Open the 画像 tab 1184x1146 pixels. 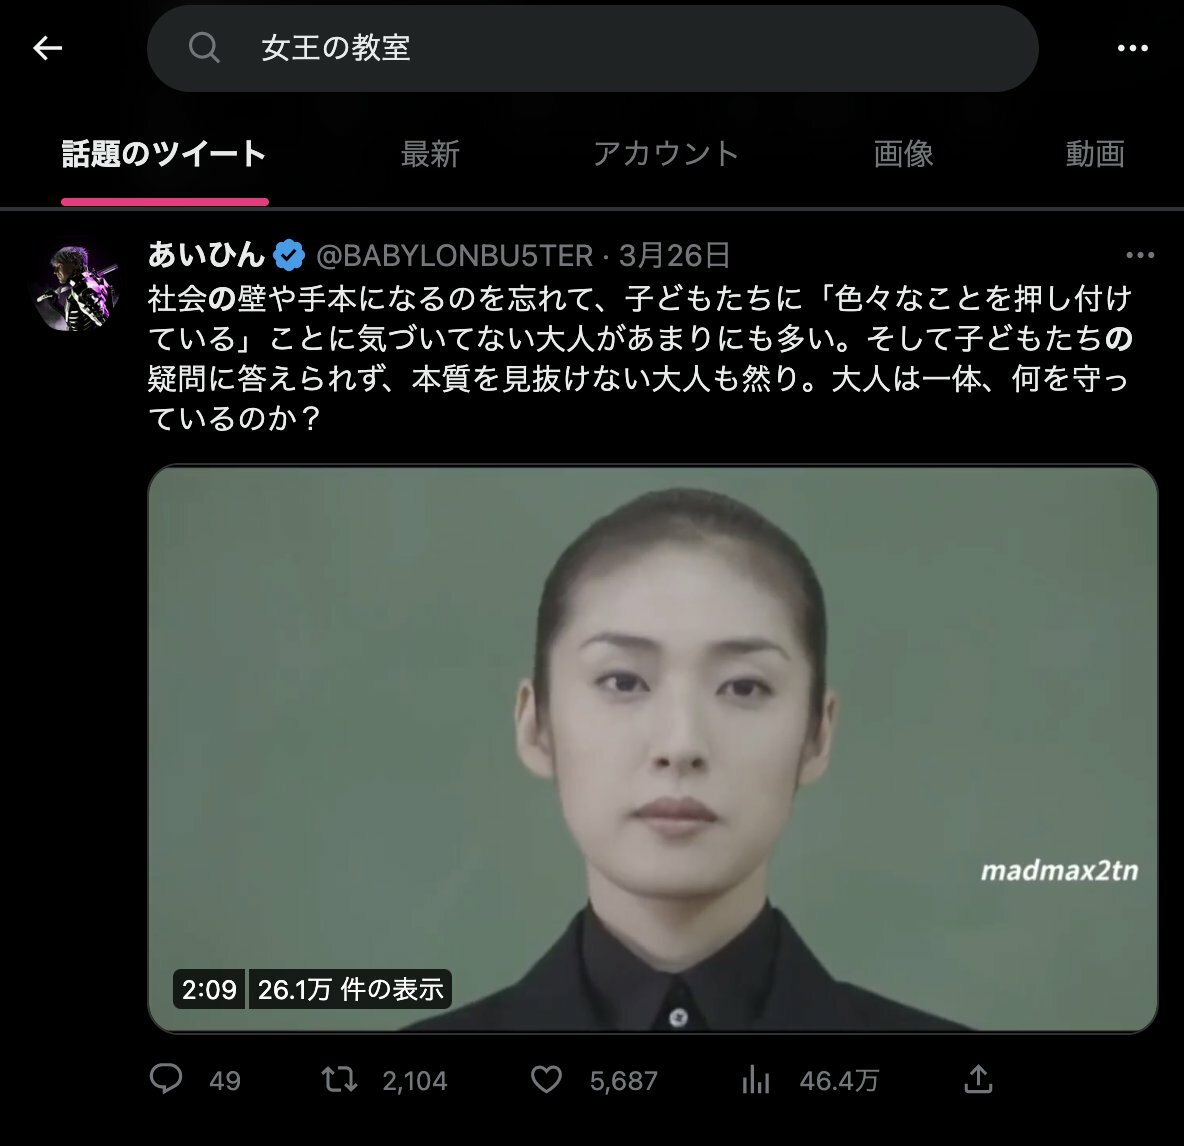pos(903,154)
